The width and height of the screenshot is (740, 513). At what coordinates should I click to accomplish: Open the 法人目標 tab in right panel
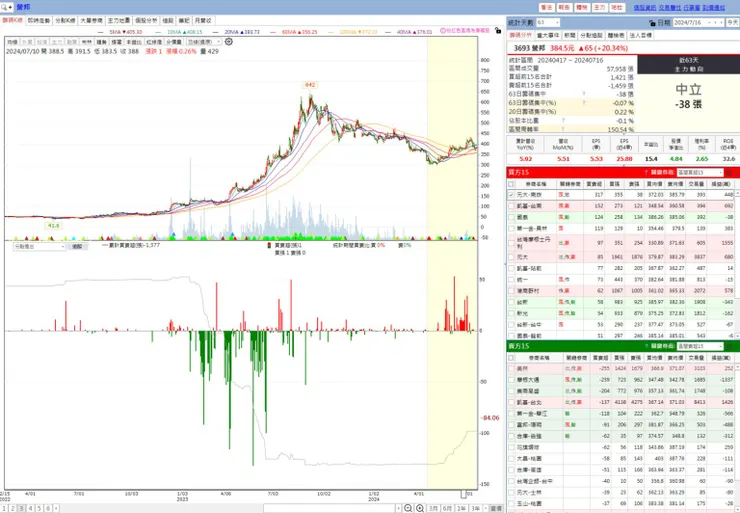coord(642,35)
